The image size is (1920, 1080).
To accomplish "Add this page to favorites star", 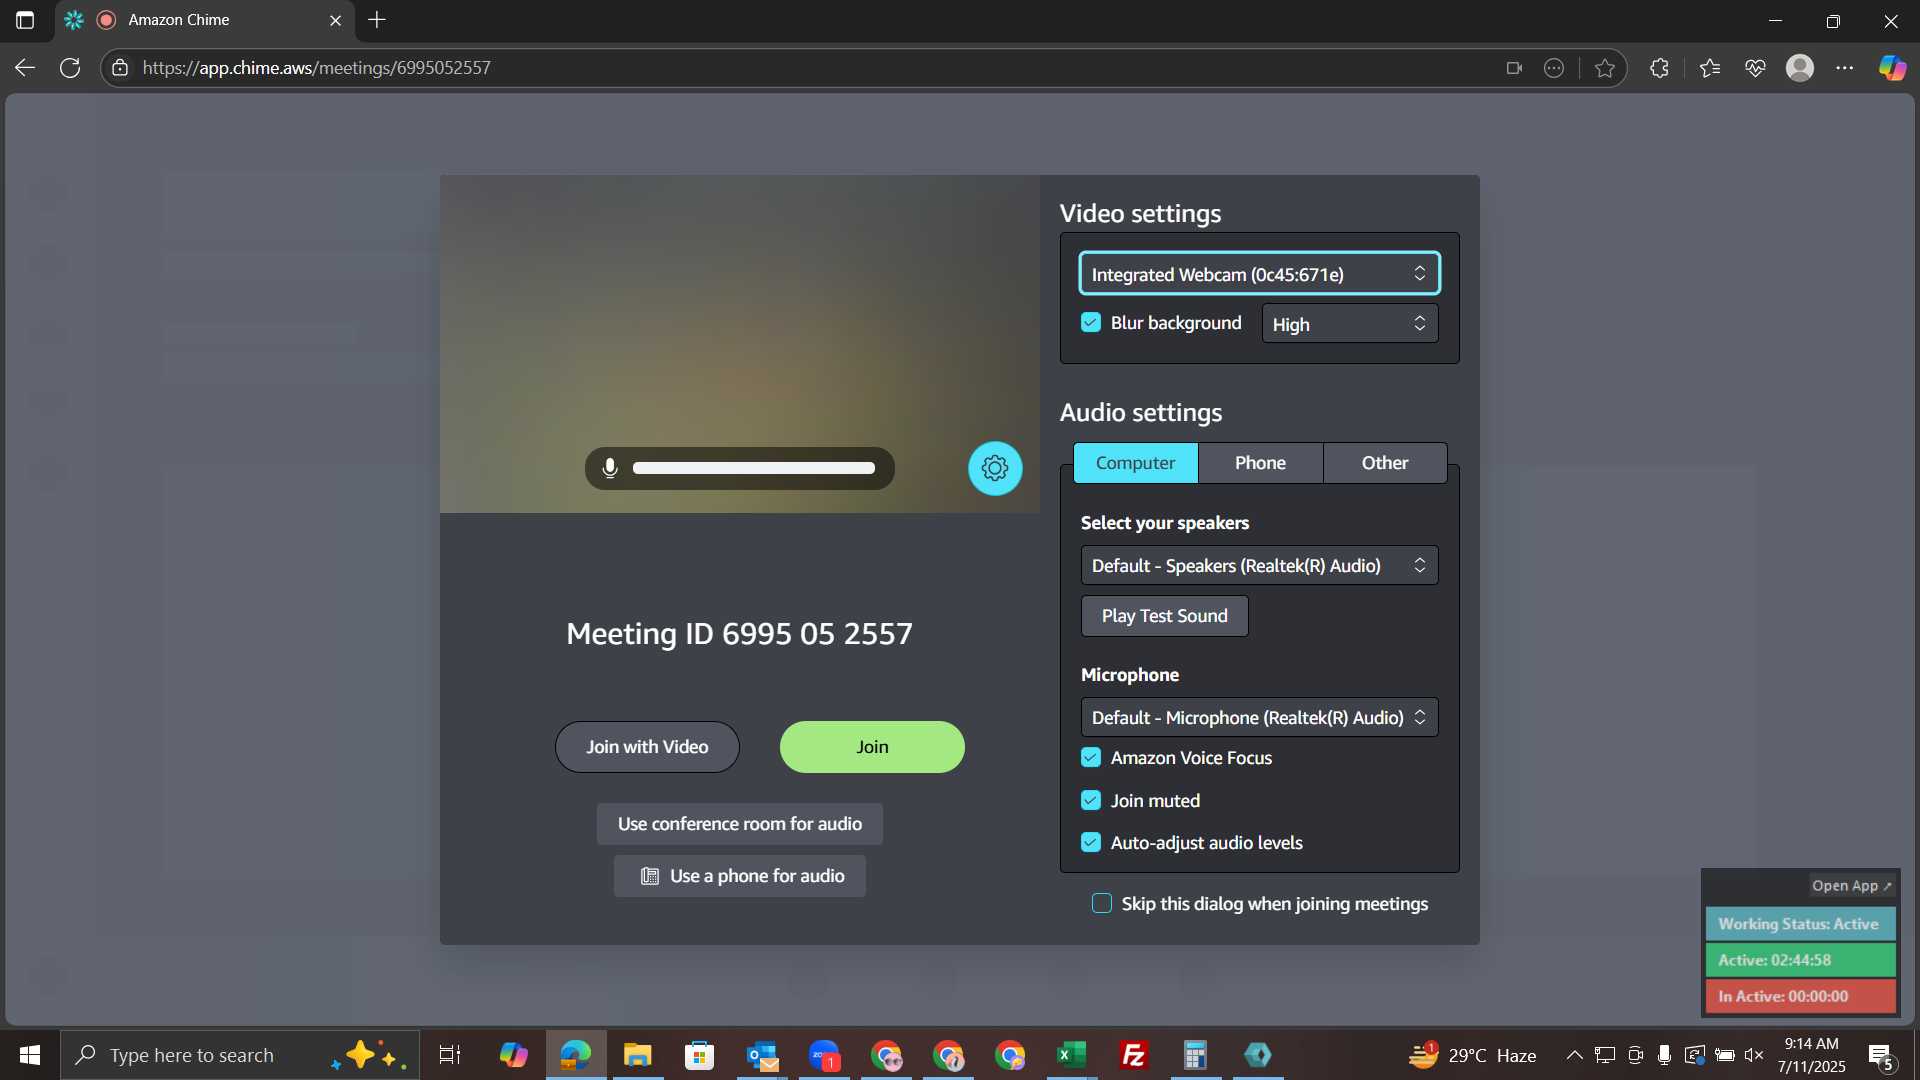I will click(1605, 68).
